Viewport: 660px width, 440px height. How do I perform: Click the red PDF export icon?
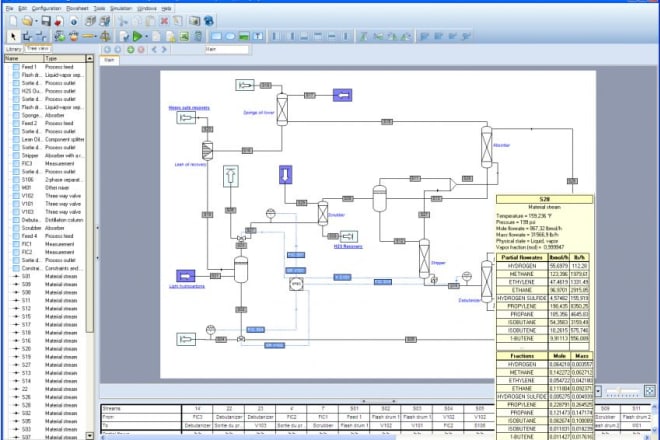click(x=59, y=21)
